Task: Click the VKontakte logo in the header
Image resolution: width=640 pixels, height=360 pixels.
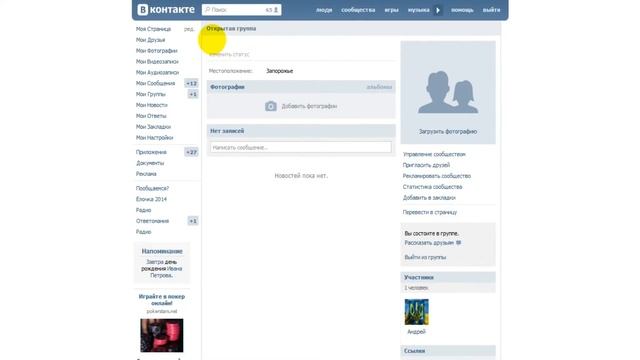Action: 166,9
